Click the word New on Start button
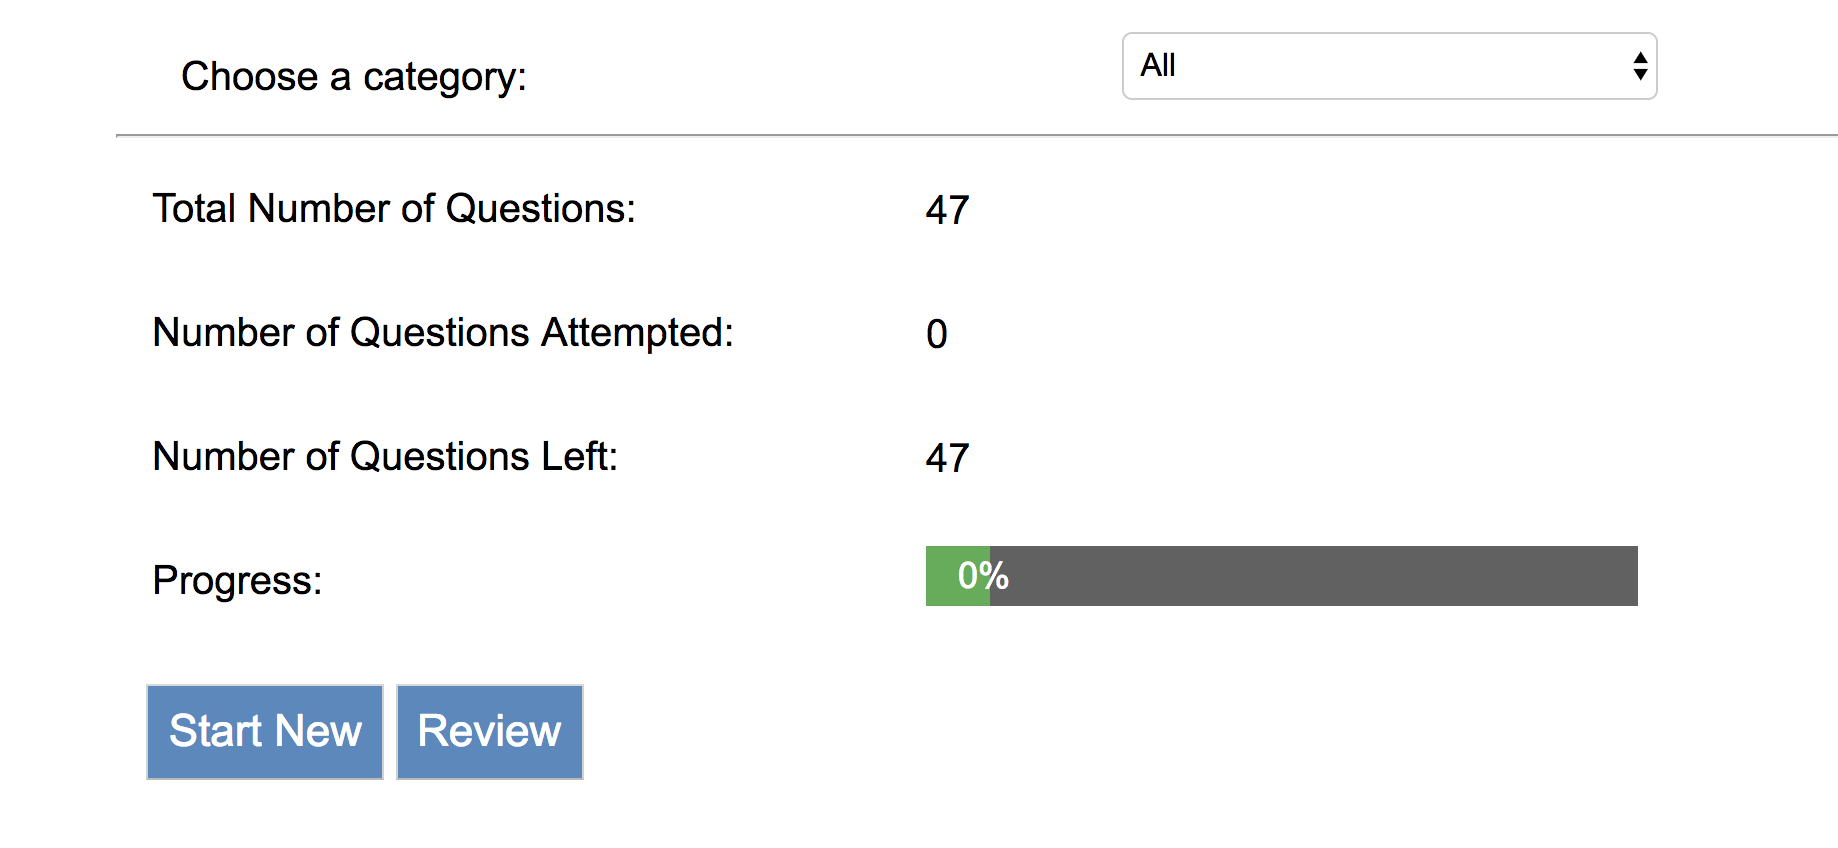Image resolution: width=1838 pixels, height=848 pixels. tap(319, 732)
